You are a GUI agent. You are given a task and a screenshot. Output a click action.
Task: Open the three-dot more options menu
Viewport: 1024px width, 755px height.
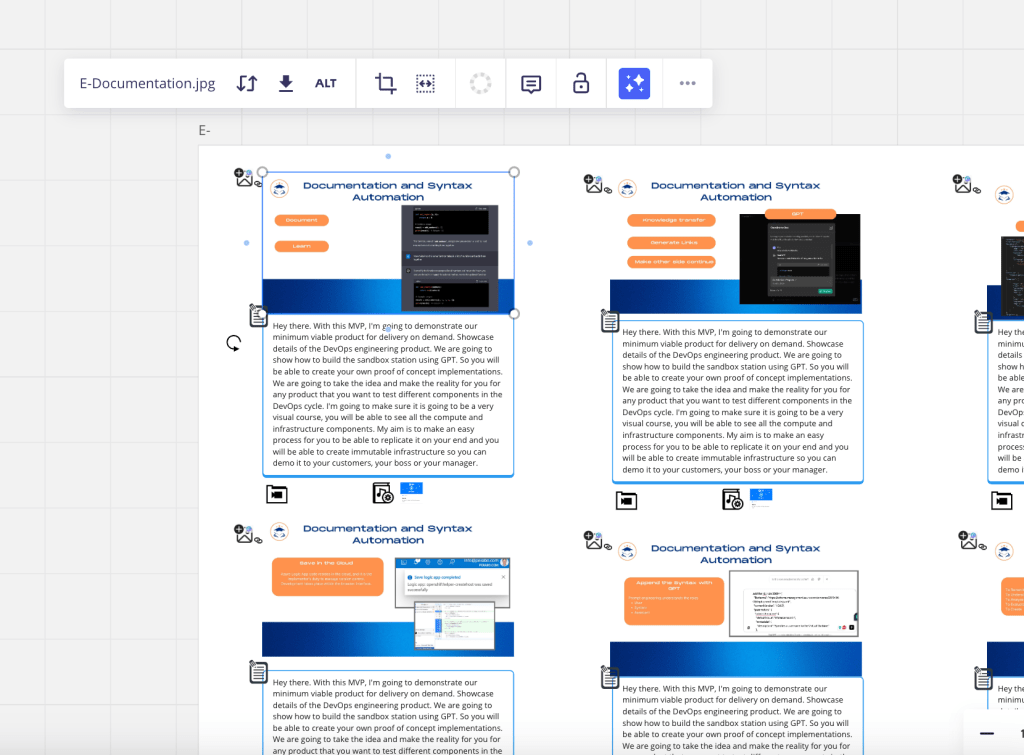click(687, 84)
